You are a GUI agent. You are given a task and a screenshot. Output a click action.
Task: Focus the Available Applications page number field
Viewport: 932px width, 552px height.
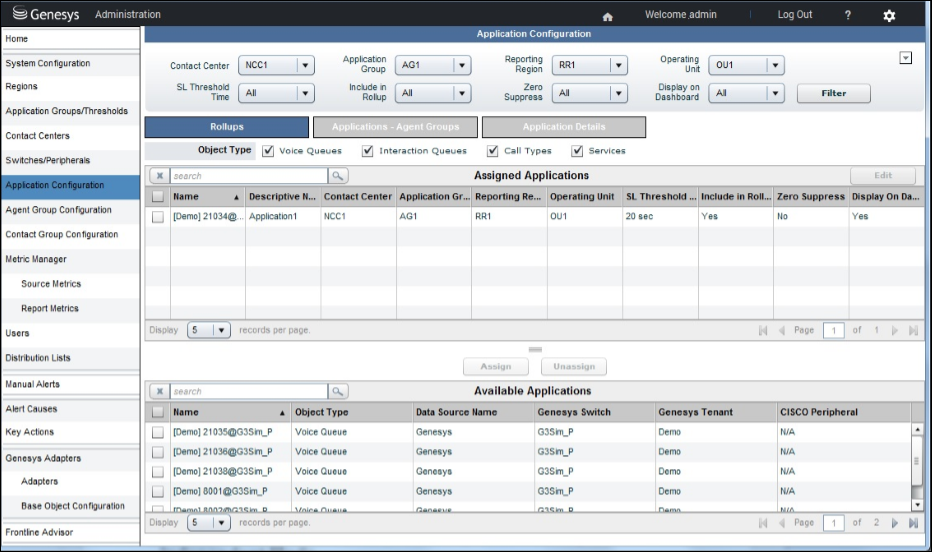[x=833, y=523]
